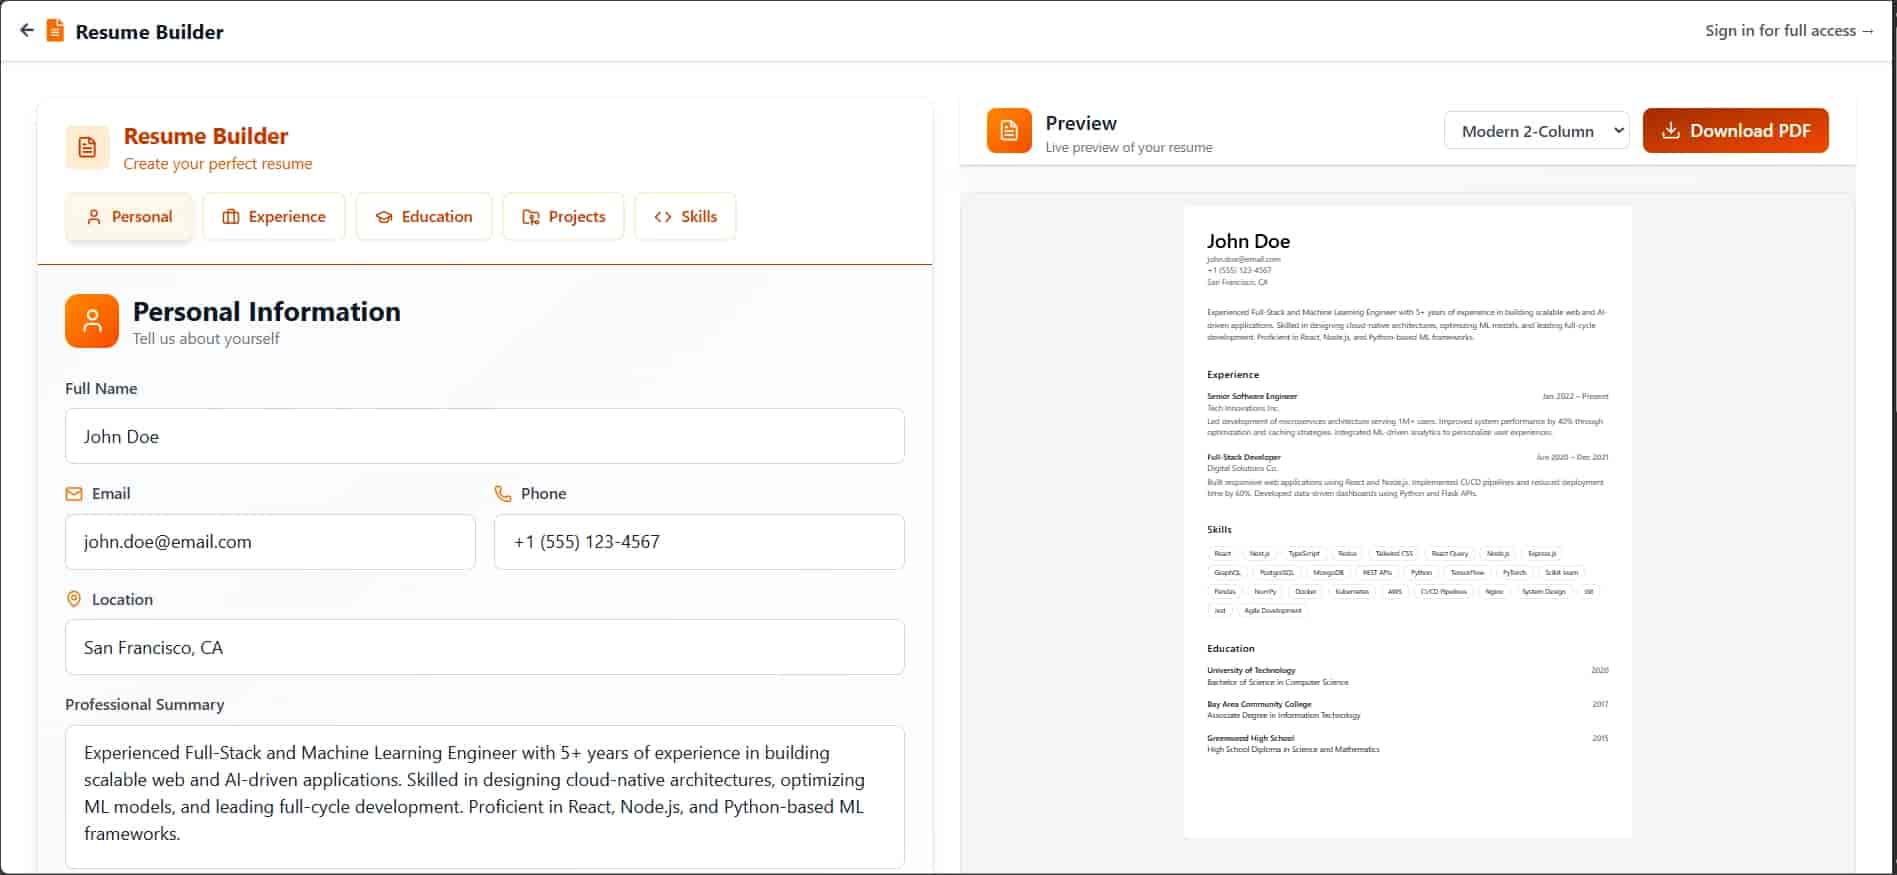Click the back arrow icon in header
This screenshot has height=875, width=1897.
point(27,30)
